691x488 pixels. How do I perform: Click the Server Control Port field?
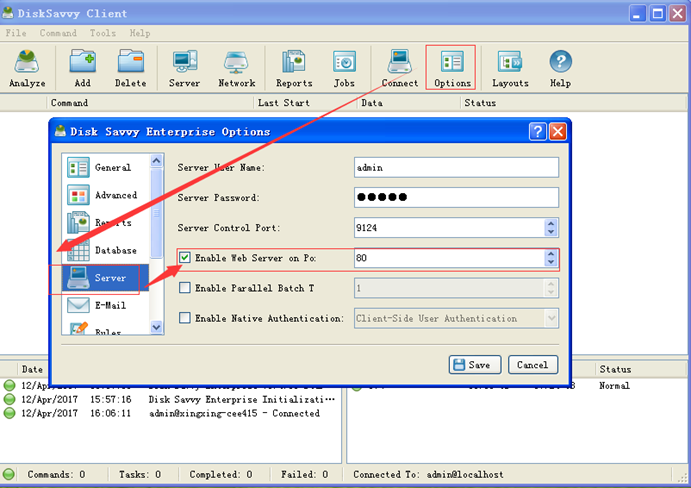pyautogui.click(x=450, y=228)
